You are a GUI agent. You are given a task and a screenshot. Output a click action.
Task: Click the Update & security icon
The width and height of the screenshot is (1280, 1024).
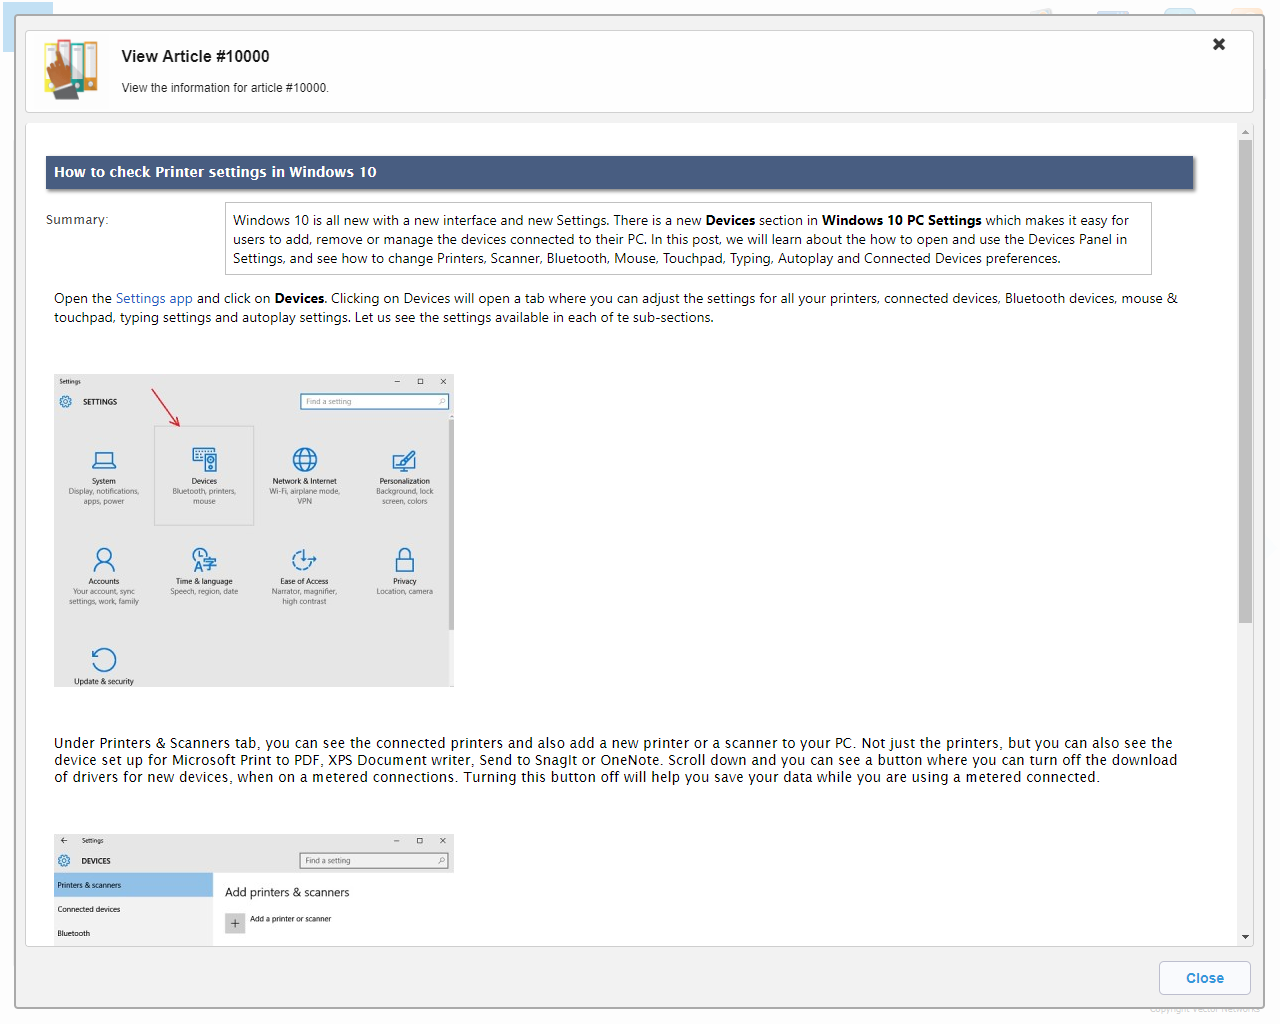pos(104,660)
